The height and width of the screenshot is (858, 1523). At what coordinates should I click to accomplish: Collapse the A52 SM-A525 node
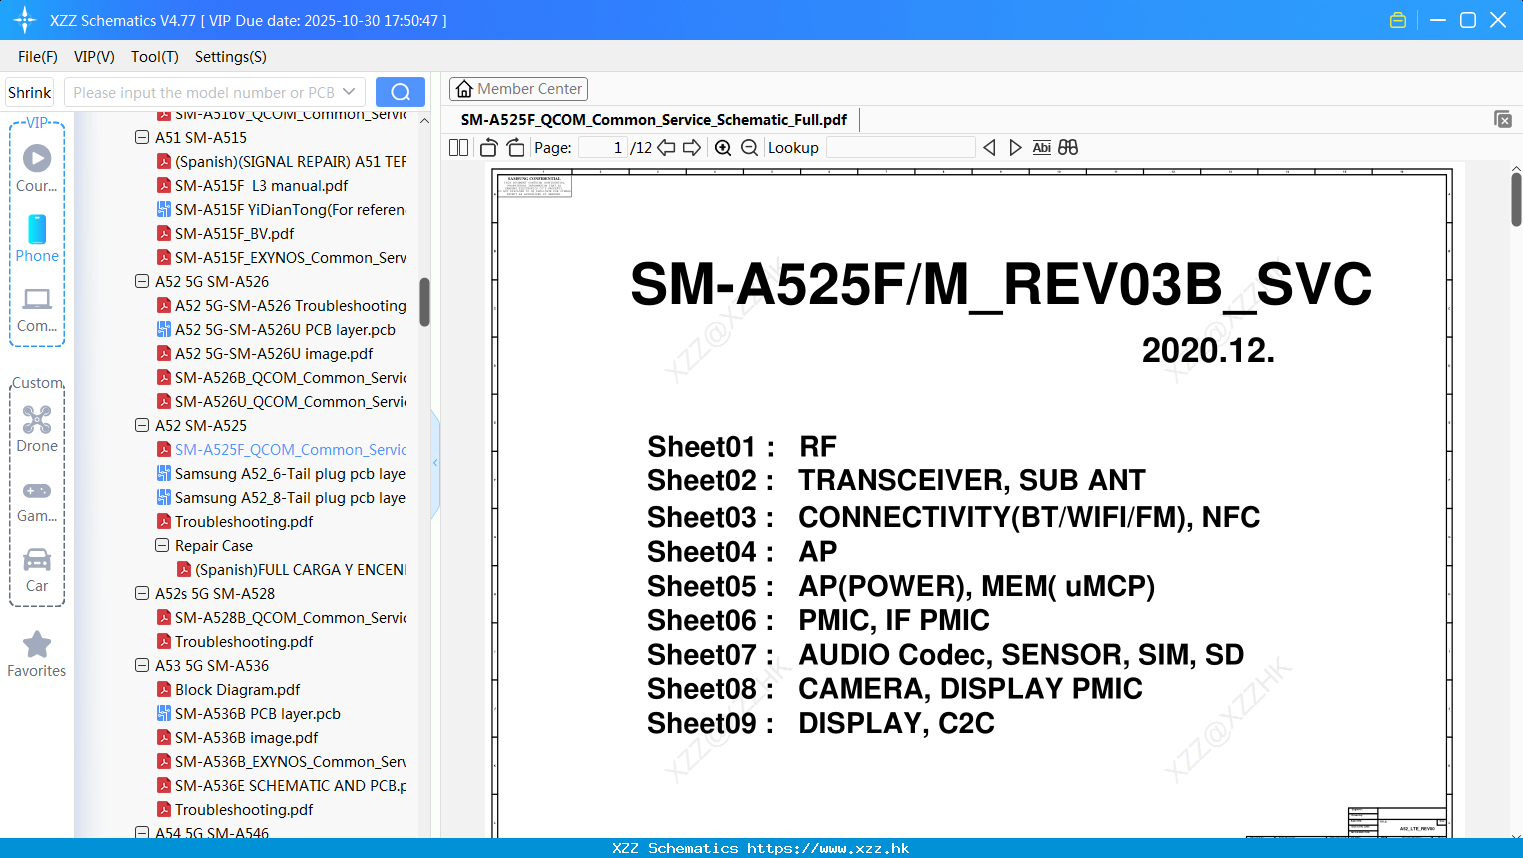[142, 425]
